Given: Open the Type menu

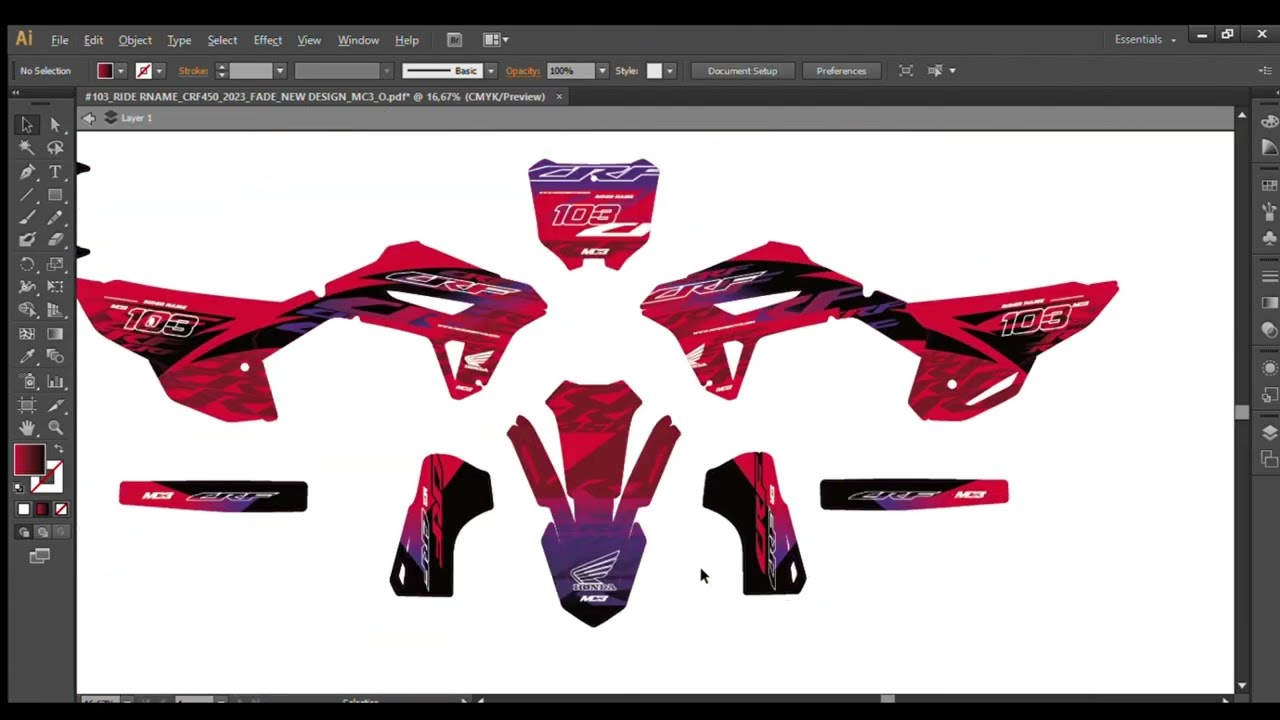Looking at the screenshot, I should coord(179,40).
